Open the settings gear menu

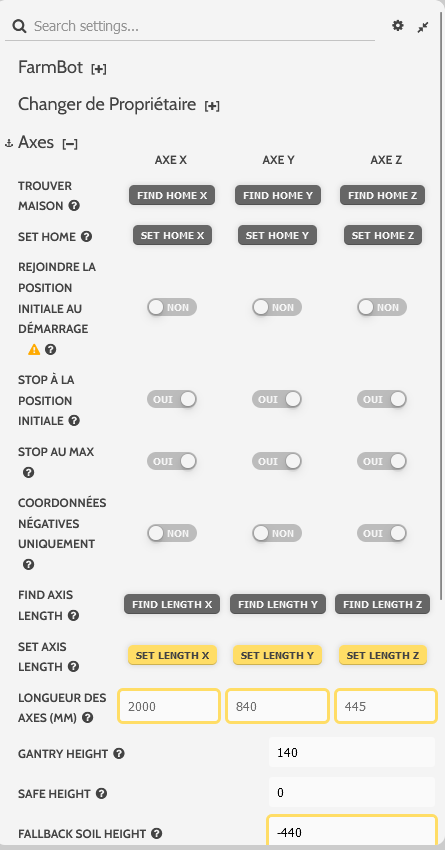[398, 25]
